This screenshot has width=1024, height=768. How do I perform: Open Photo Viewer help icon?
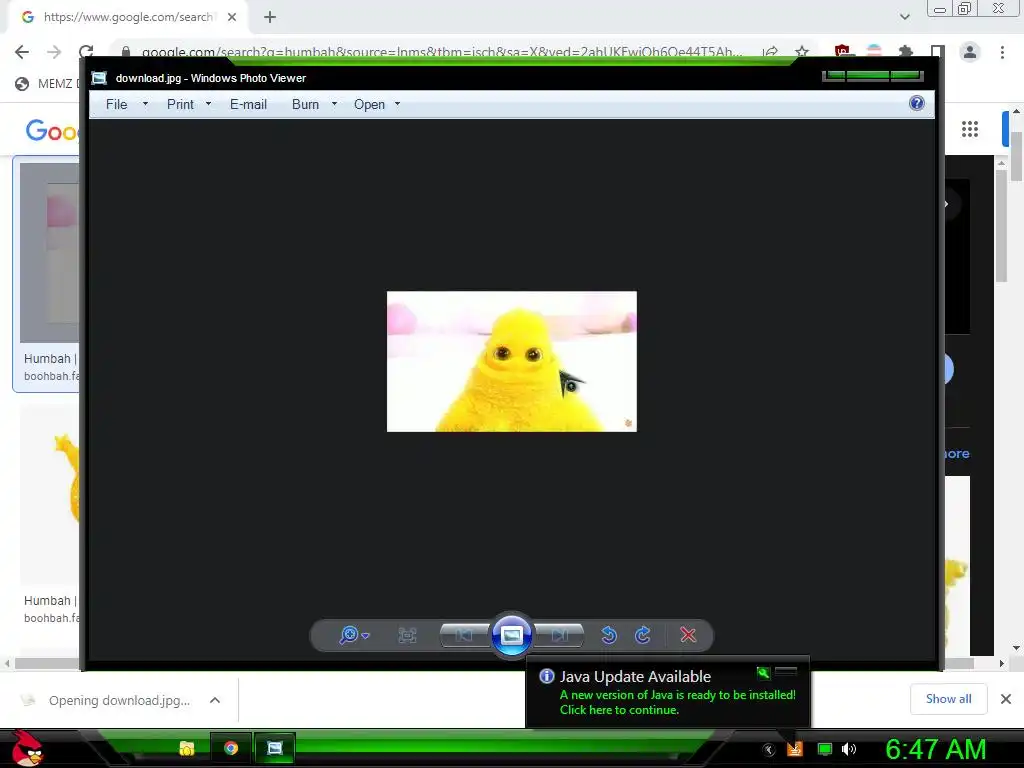pos(917,103)
